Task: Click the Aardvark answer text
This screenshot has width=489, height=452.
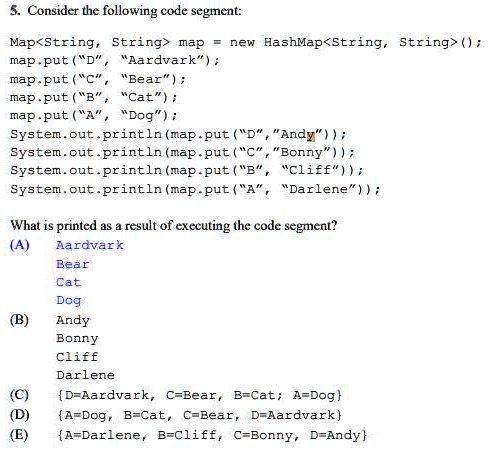Action: coord(90,245)
